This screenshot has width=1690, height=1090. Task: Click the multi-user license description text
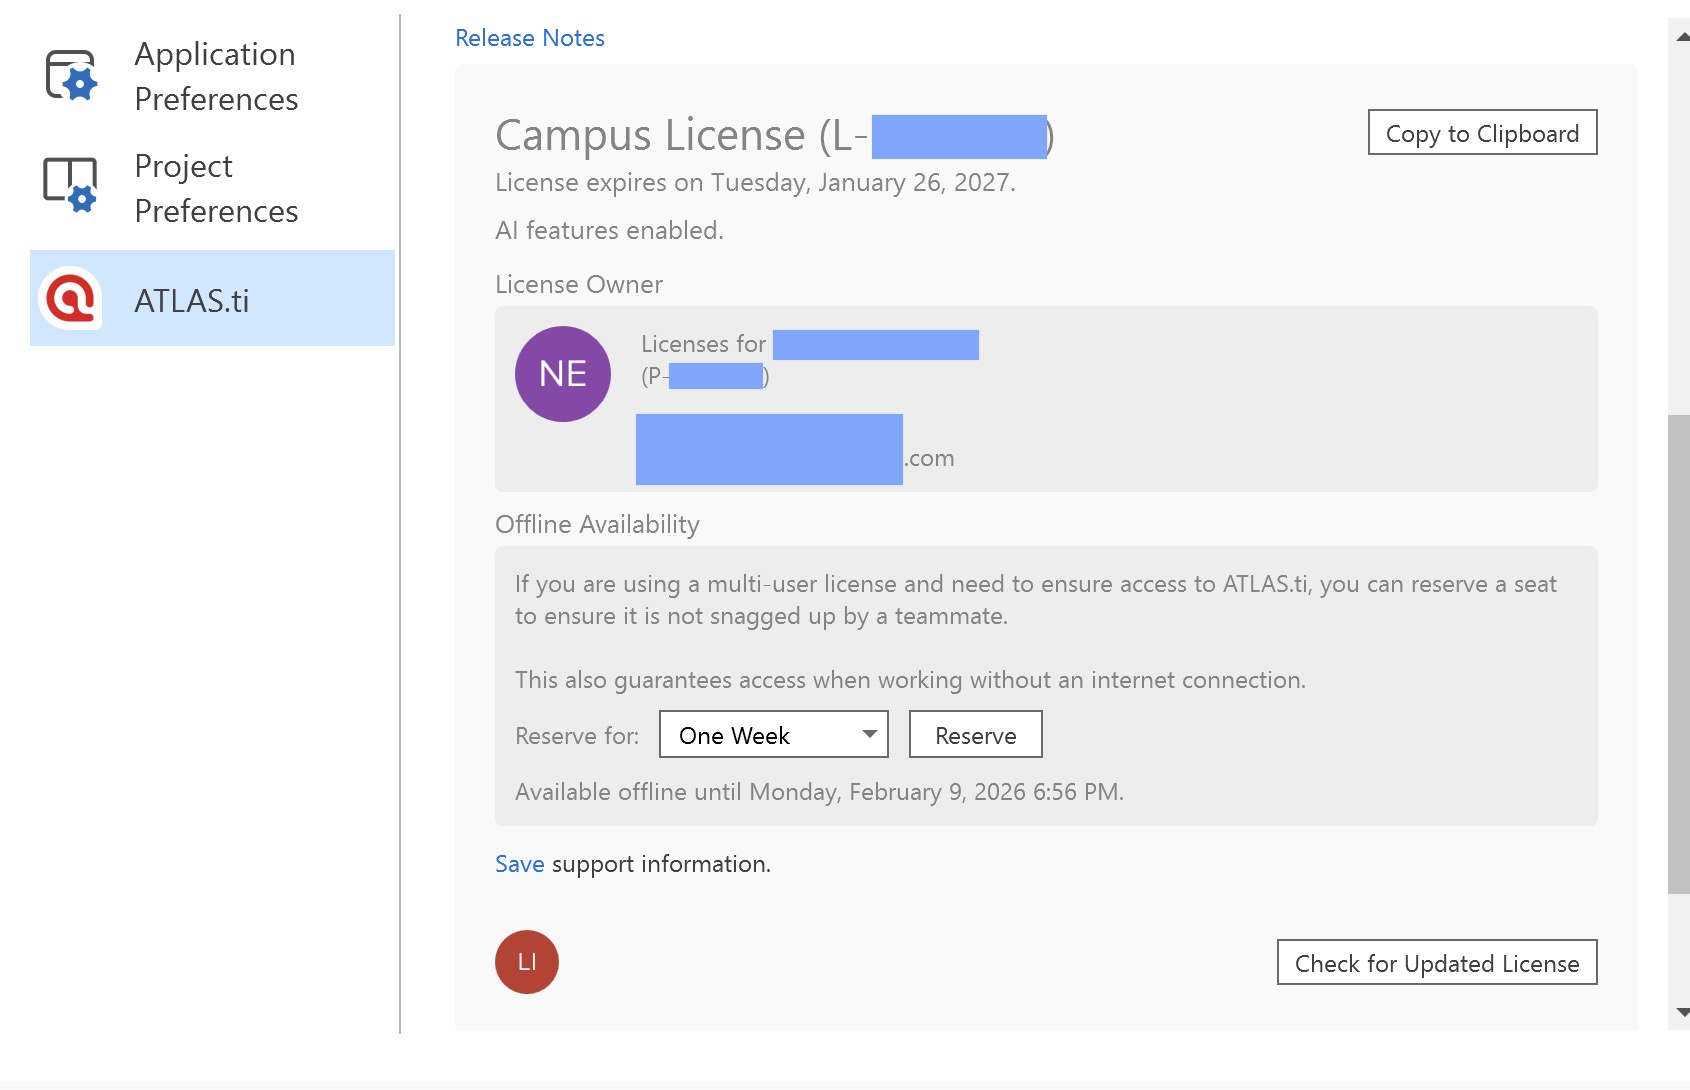(1036, 600)
